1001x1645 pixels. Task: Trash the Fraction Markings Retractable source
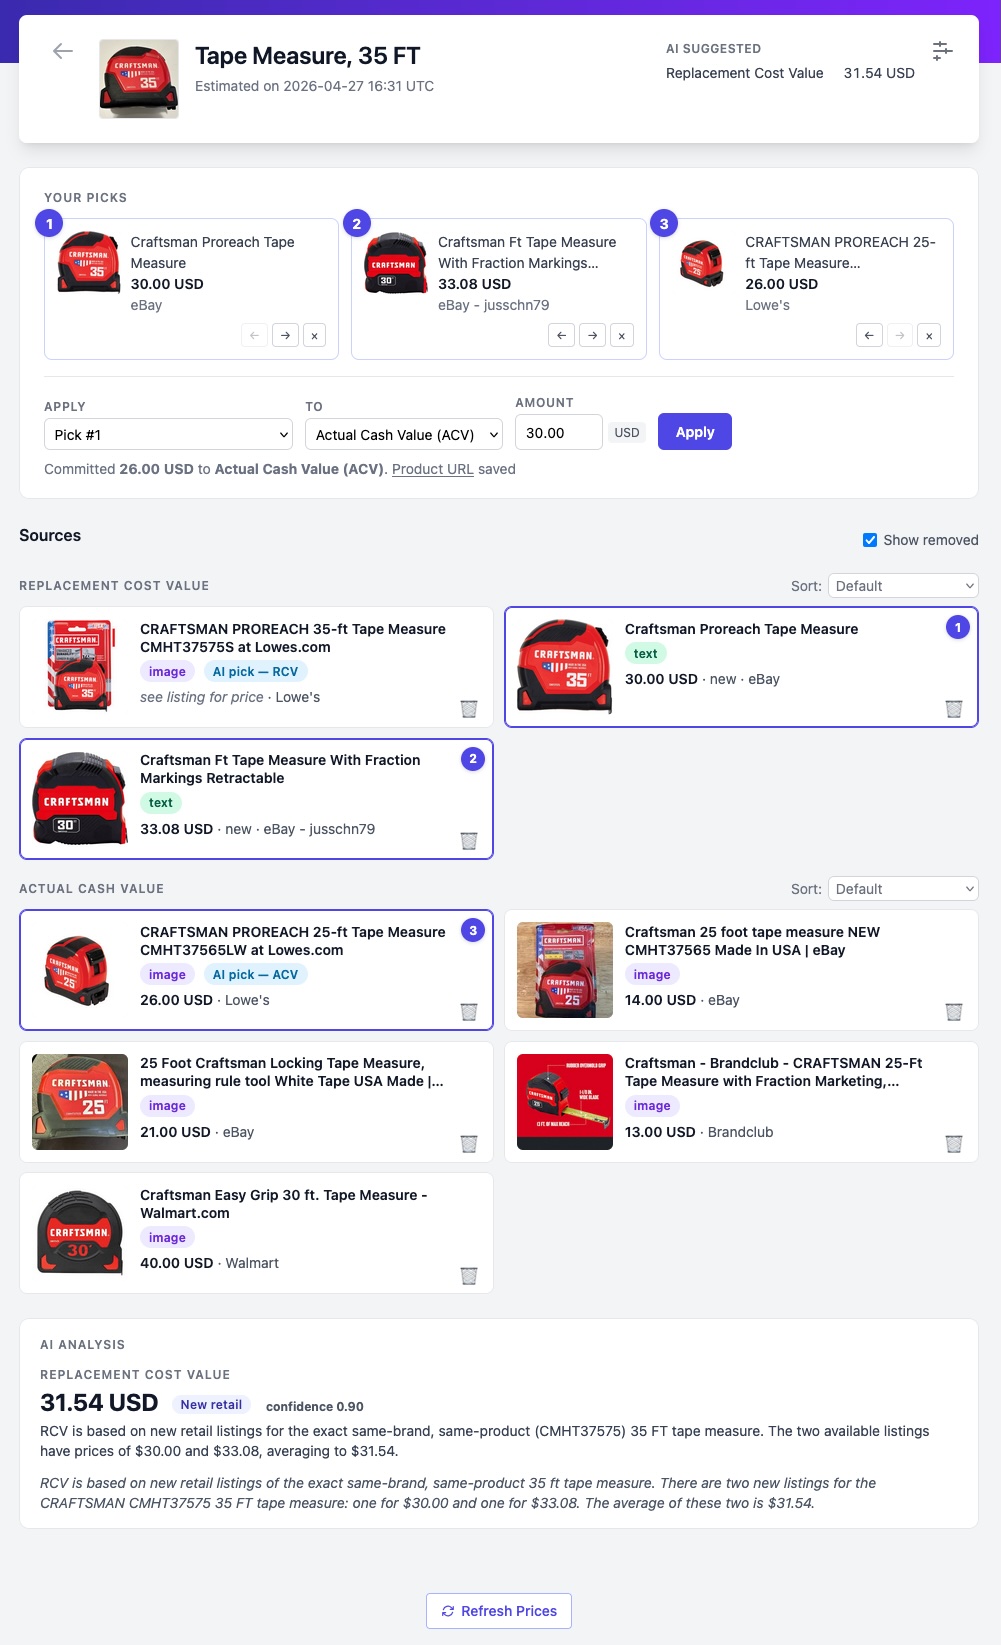(x=469, y=841)
